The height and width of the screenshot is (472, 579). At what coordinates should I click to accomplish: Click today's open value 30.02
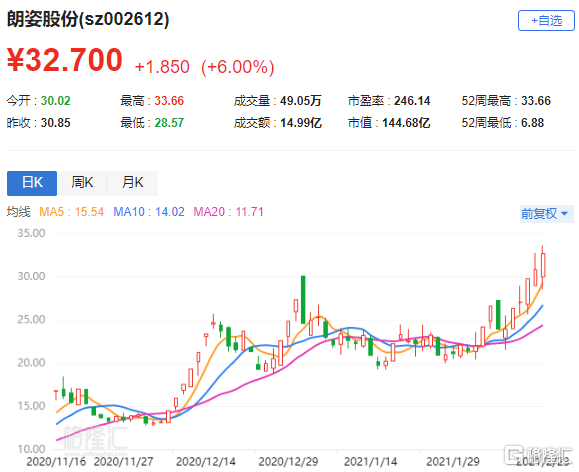[x=55, y=101]
